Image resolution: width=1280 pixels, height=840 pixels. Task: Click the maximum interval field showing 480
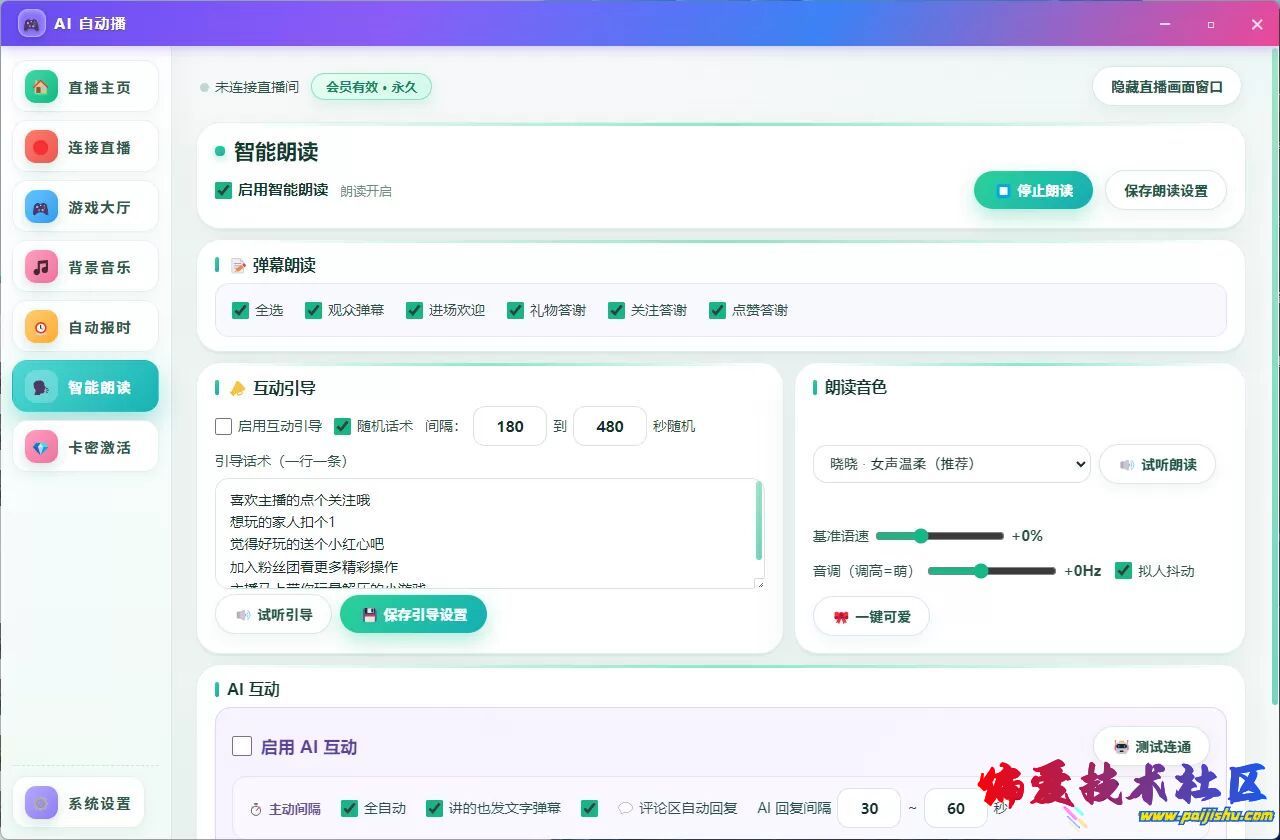[x=610, y=426]
